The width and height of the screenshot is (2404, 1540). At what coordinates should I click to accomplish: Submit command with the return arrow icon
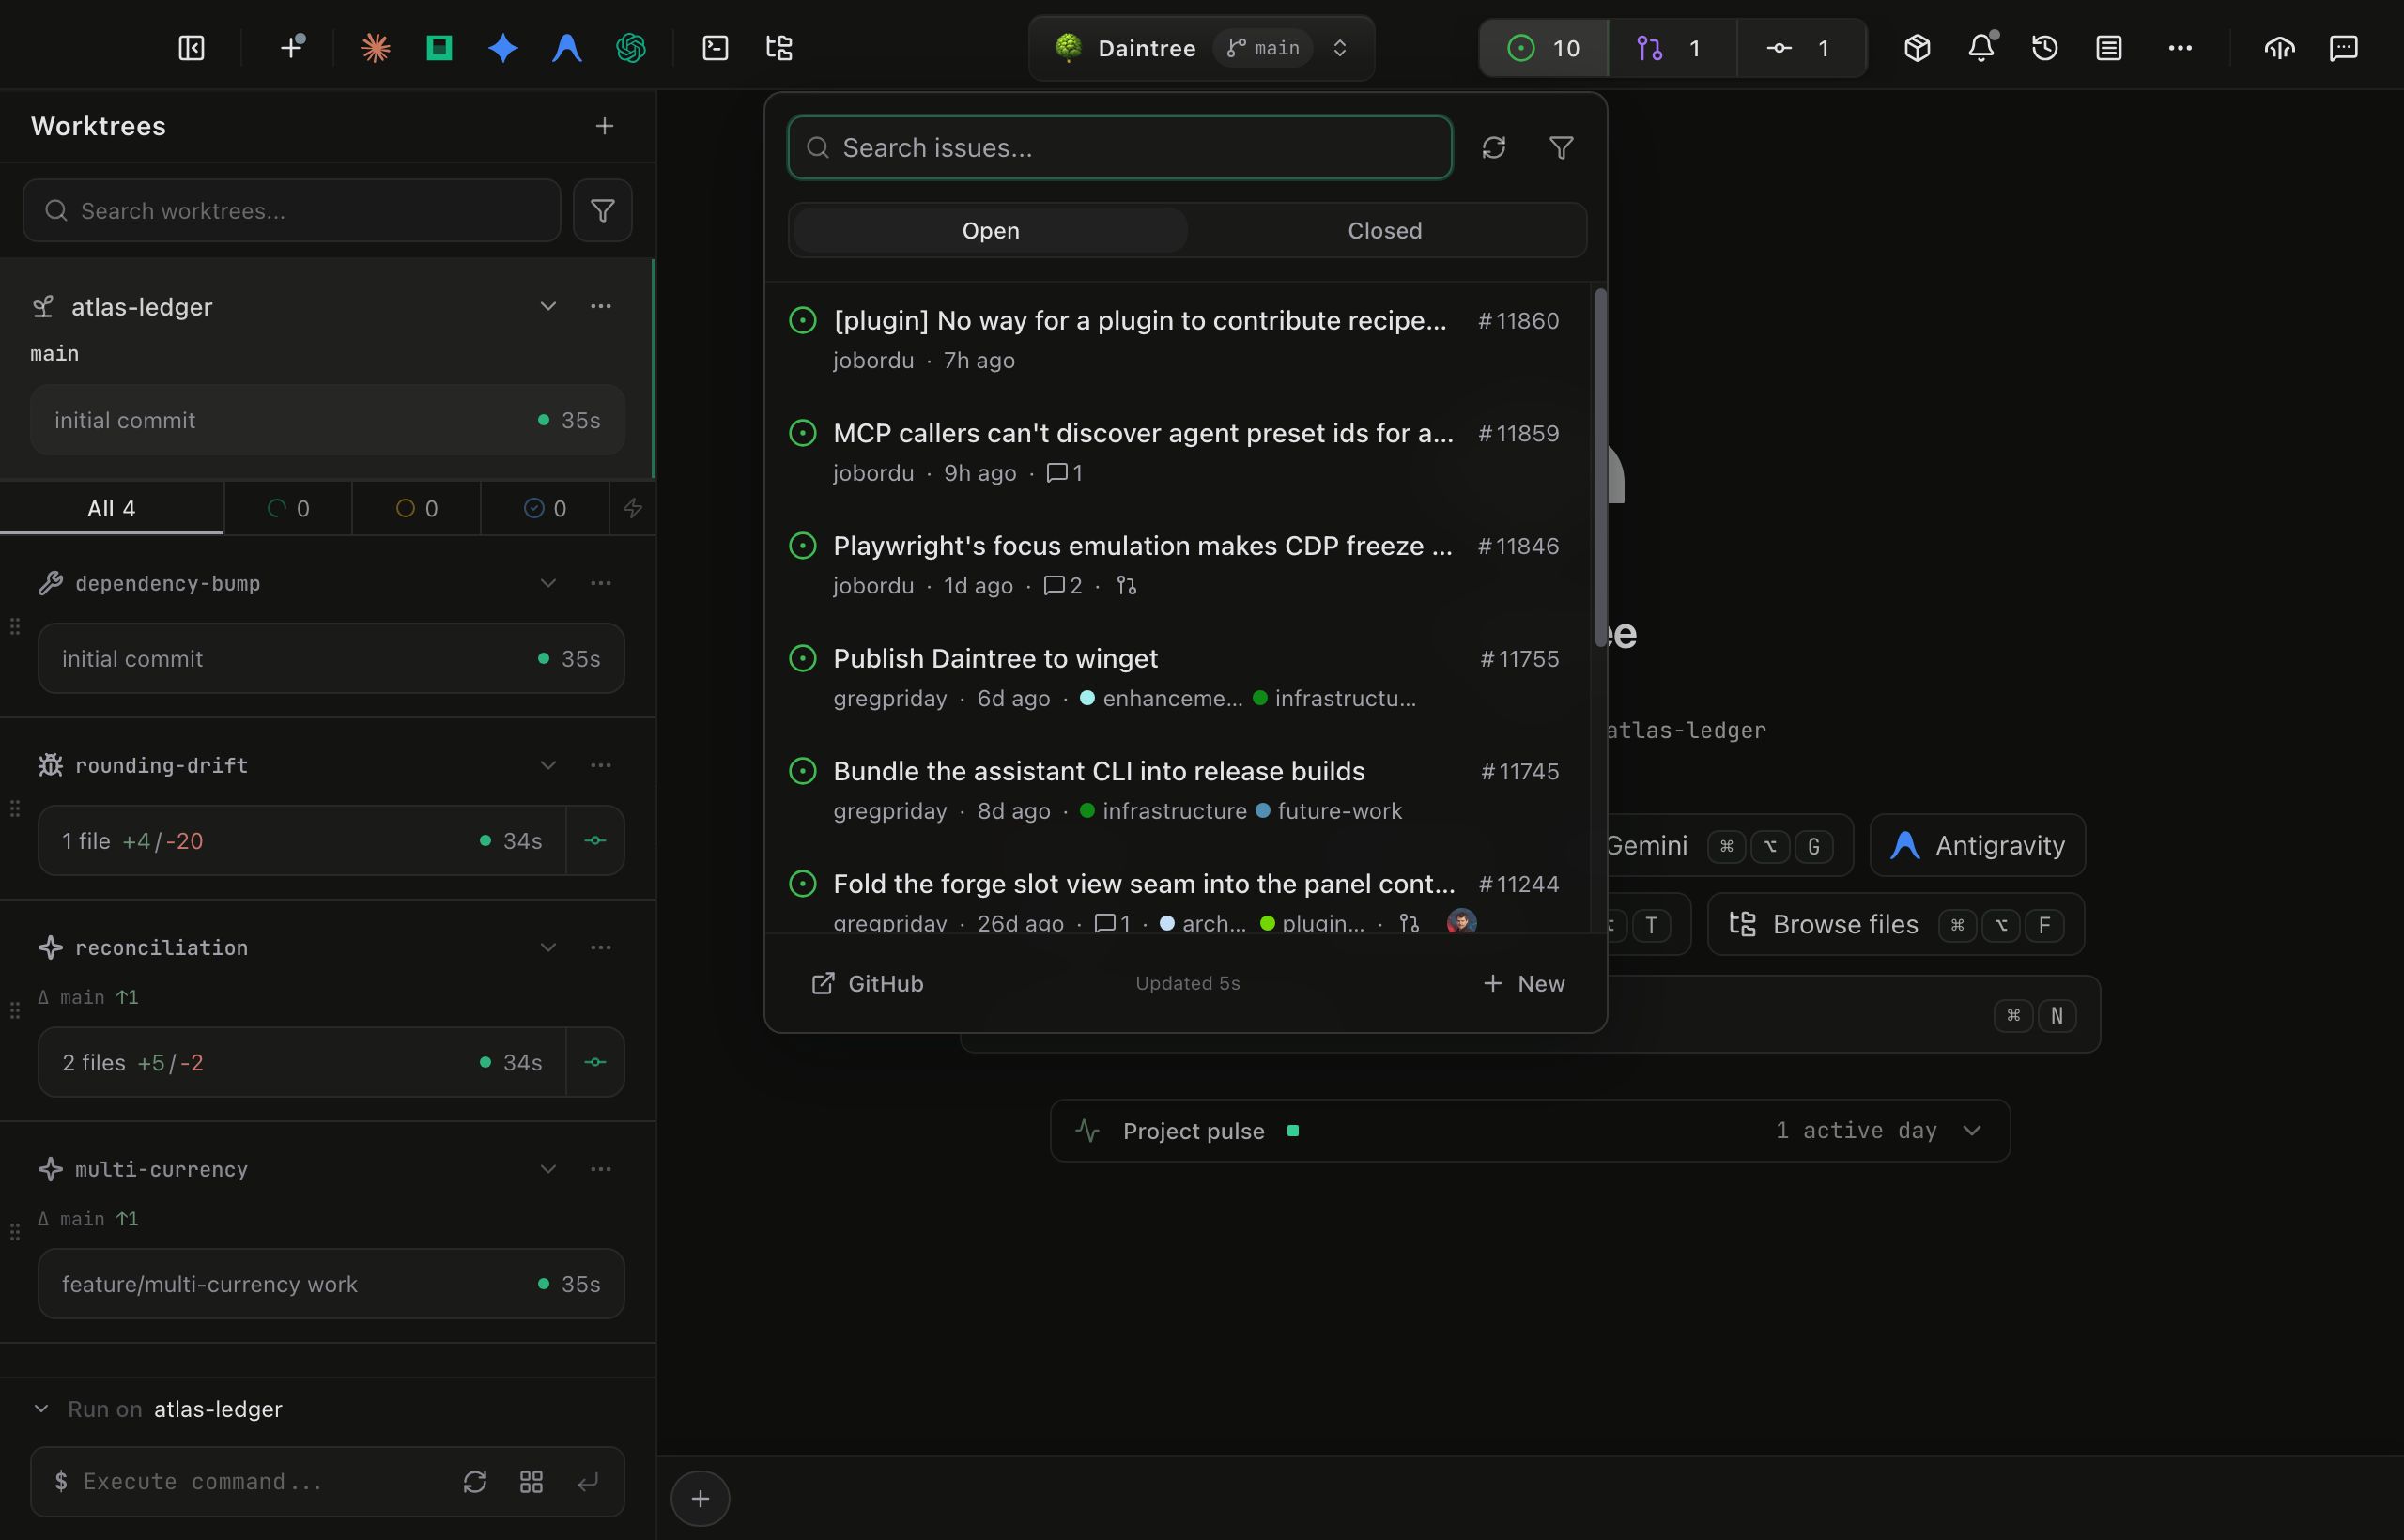(x=588, y=1482)
